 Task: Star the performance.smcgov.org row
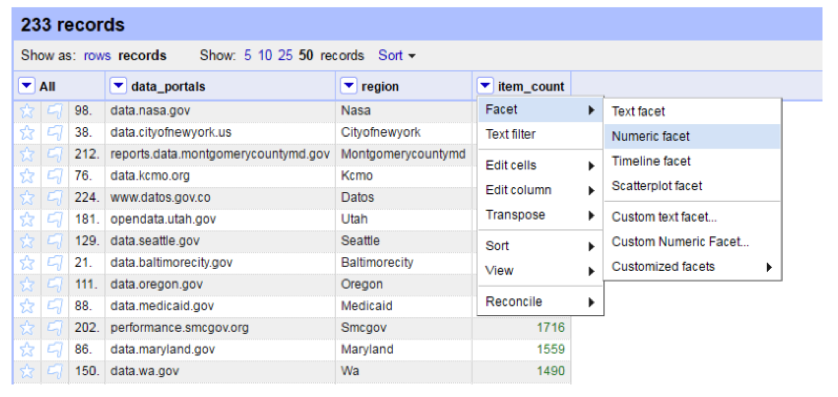(x=27, y=328)
